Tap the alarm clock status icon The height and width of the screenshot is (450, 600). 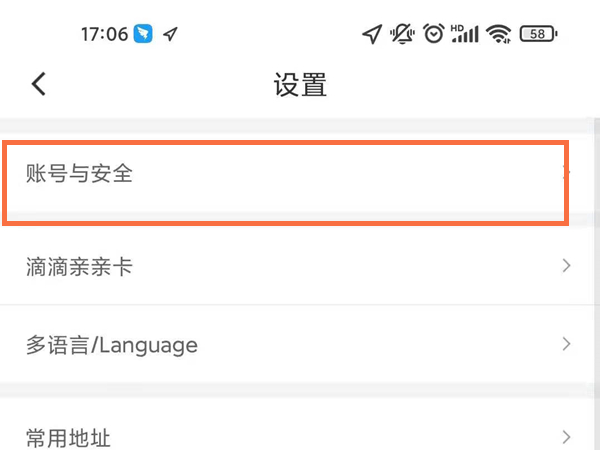[433, 34]
